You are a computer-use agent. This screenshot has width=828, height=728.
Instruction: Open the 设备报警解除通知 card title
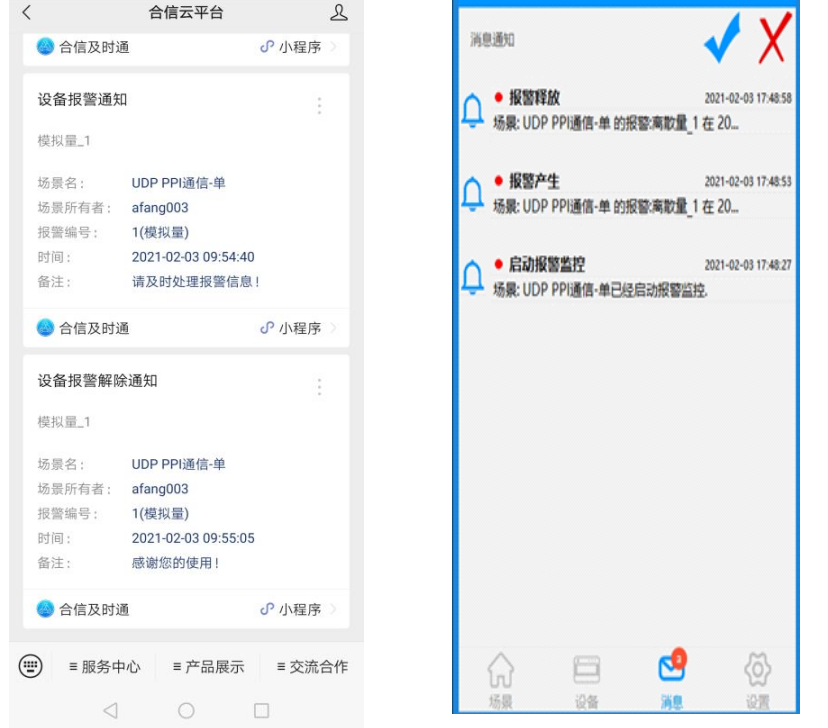tap(97, 381)
